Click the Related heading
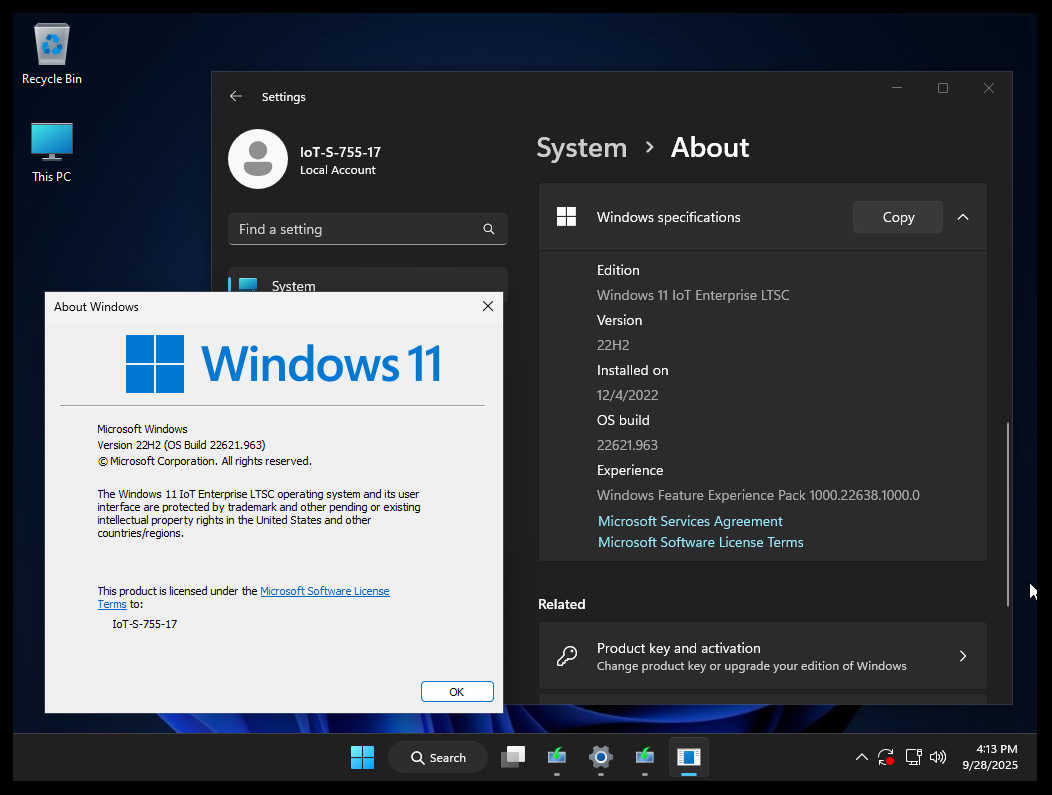The height and width of the screenshot is (795, 1052). coord(562,604)
